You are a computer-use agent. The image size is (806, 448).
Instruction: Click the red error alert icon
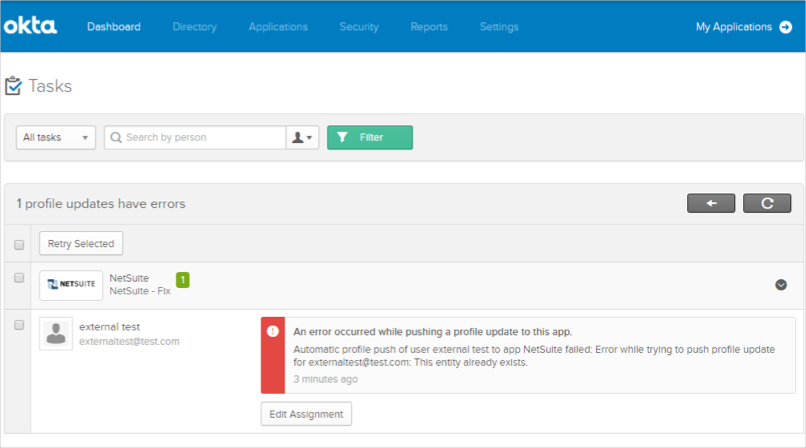[273, 332]
